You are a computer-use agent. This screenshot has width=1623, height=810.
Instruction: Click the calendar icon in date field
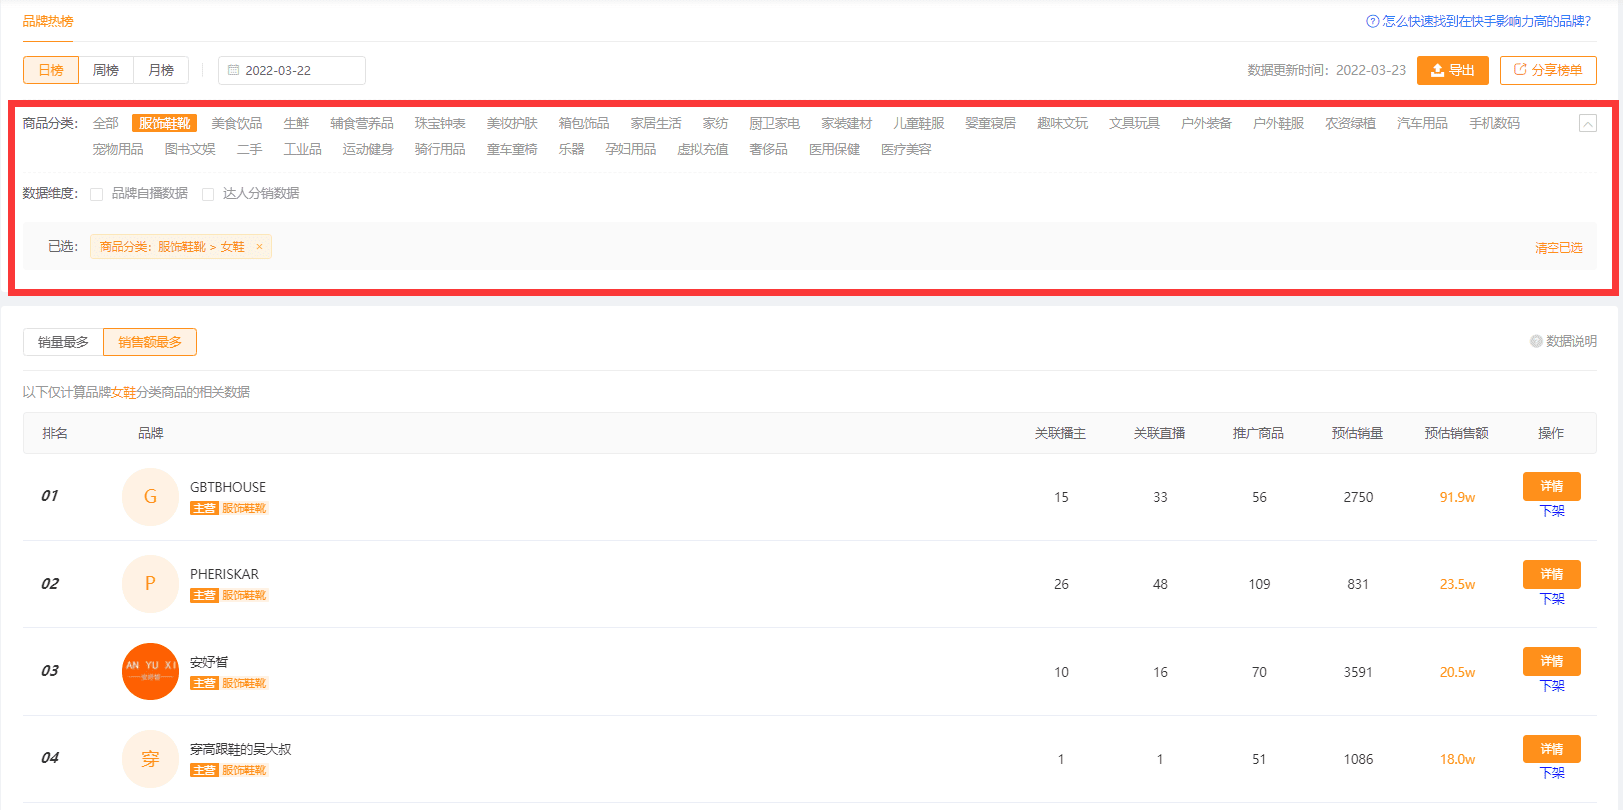coord(234,71)
